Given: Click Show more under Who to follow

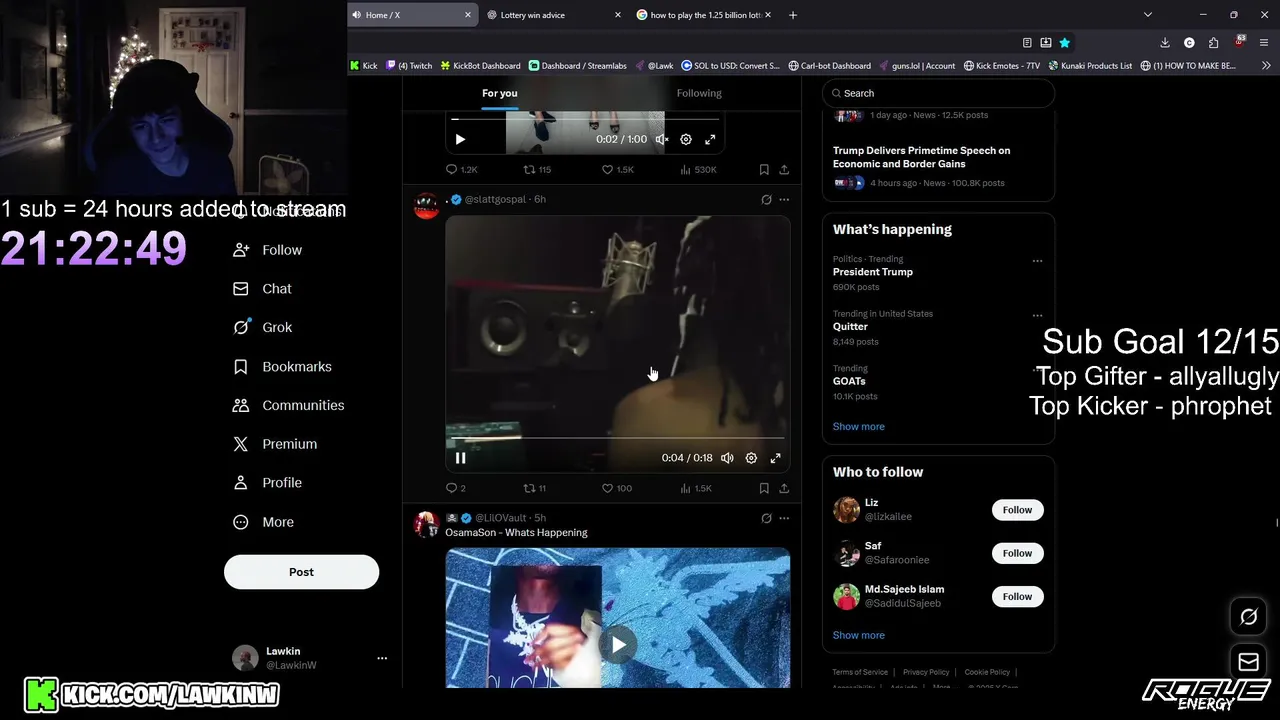Looking at the screenshot, I should click(858, 635).
